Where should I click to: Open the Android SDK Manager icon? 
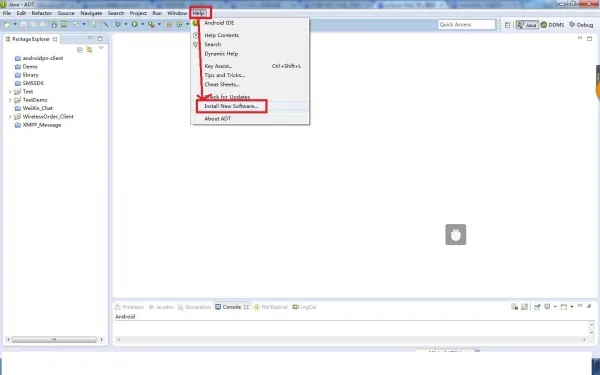point(54,24)
